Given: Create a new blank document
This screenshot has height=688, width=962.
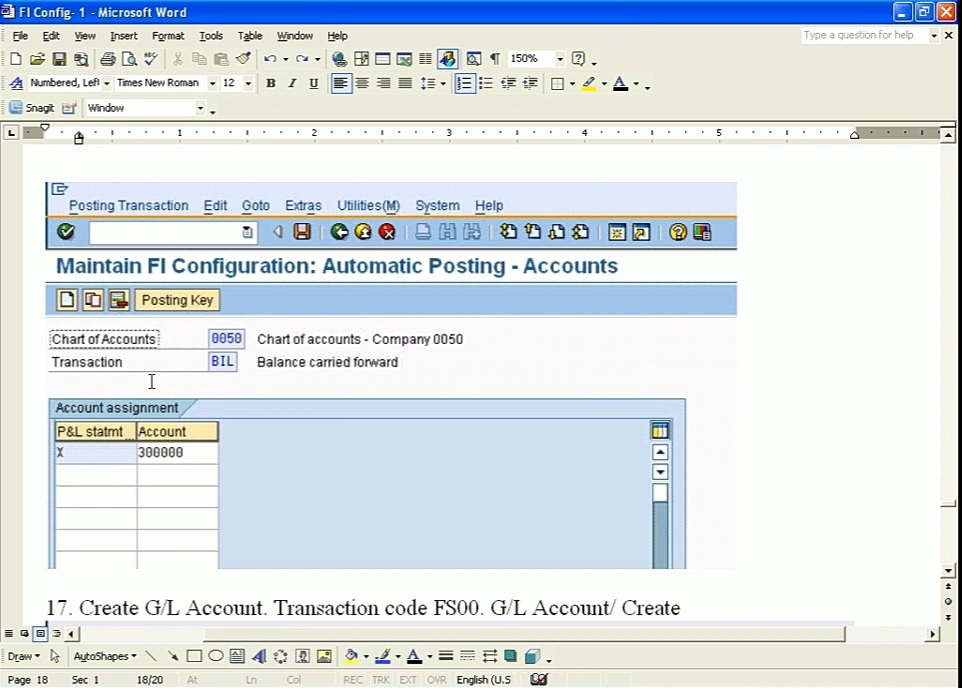Looking at the screenshot, I should click(15, 59).
